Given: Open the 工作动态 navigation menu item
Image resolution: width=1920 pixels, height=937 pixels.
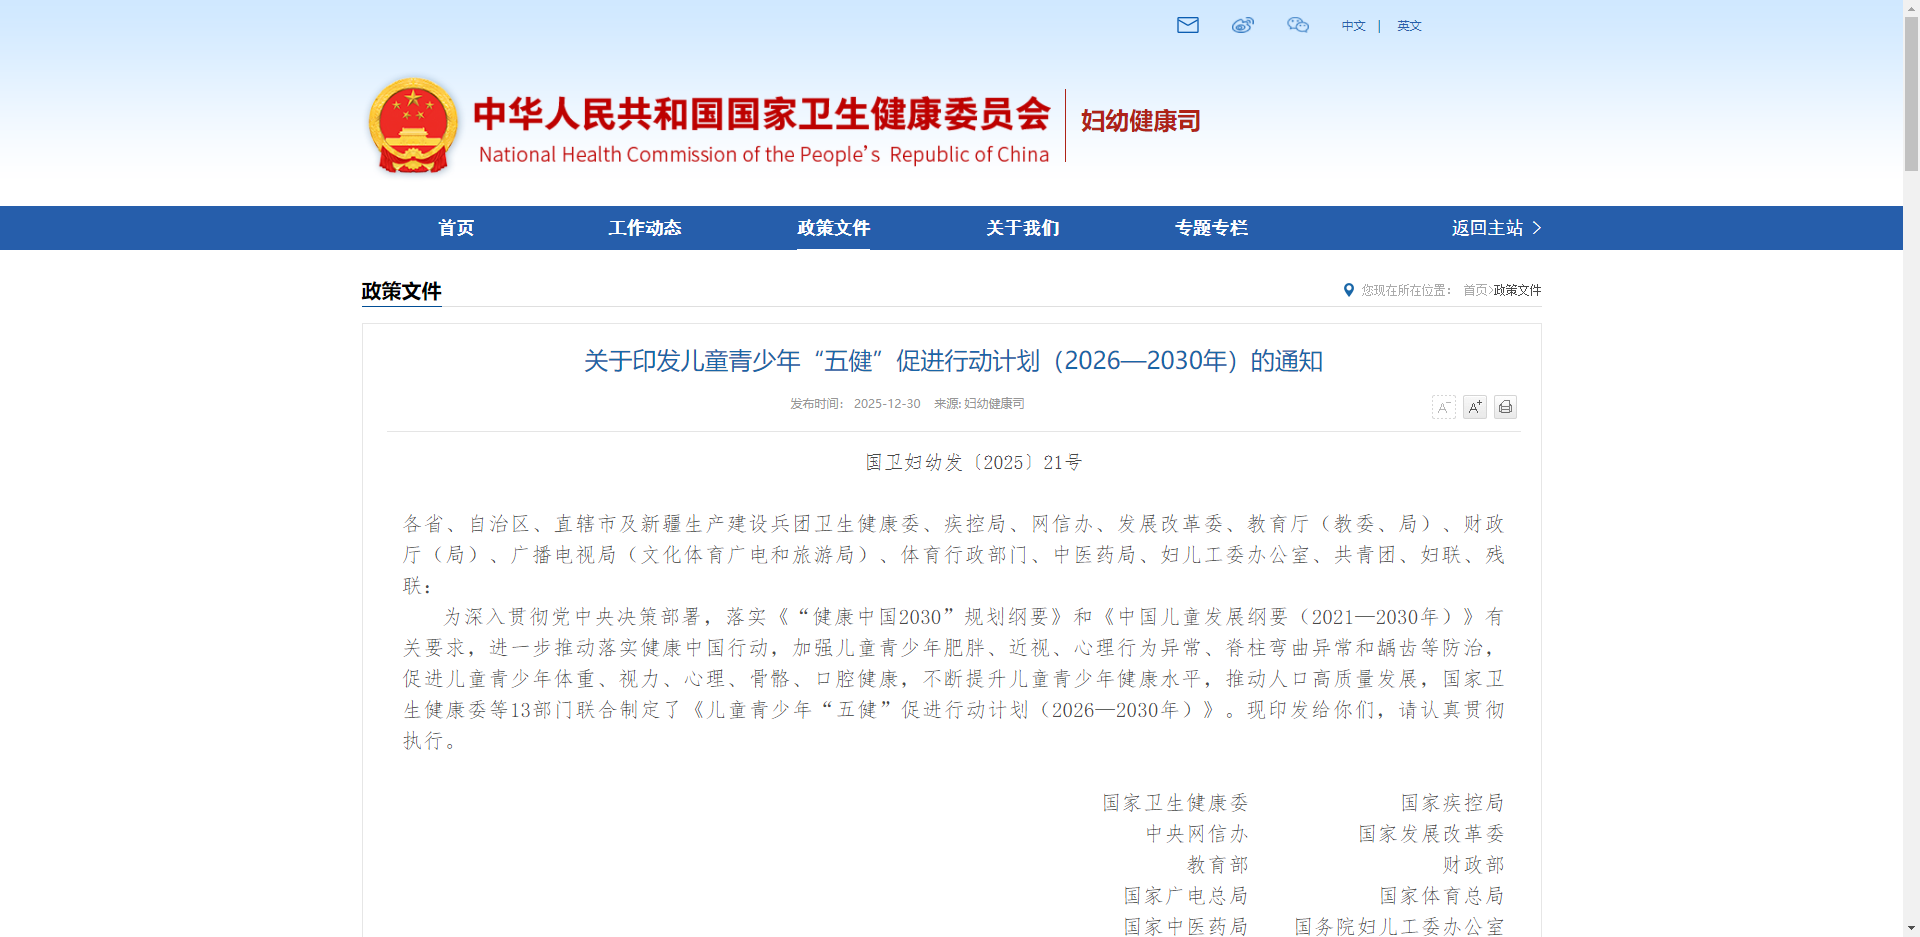Looking at the screenshot, I should 645,228.
